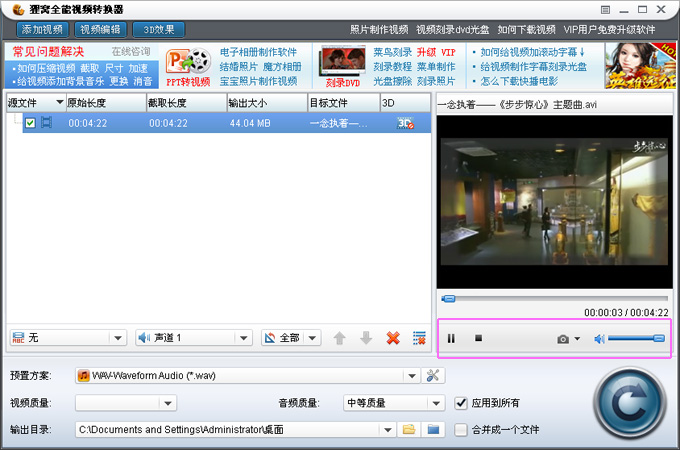Open the audio track 声道 1 dropdown
This screenshot has width=680, height=450.
[x=243, y=338]
